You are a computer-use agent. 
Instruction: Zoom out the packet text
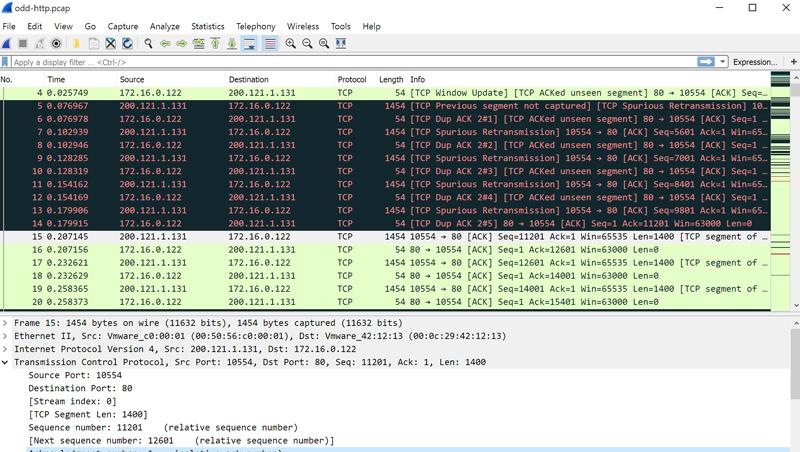[307, 44]
